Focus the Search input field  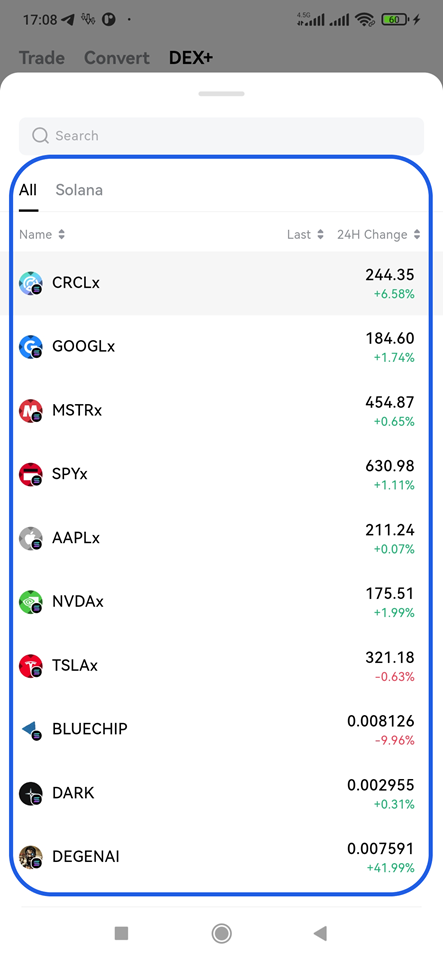222,136
